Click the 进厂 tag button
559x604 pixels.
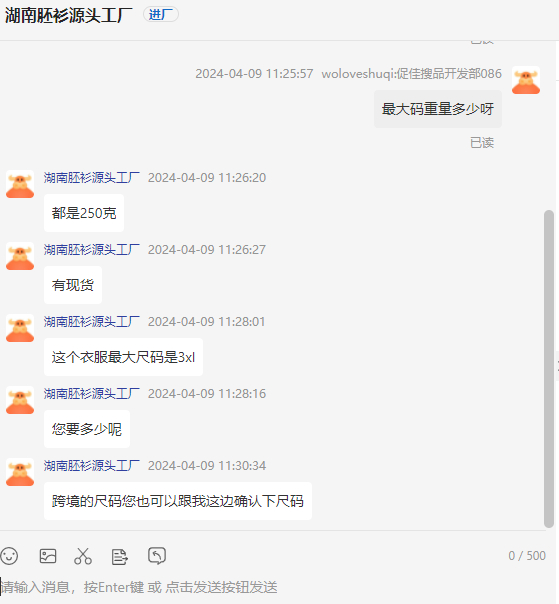point(161,15)
